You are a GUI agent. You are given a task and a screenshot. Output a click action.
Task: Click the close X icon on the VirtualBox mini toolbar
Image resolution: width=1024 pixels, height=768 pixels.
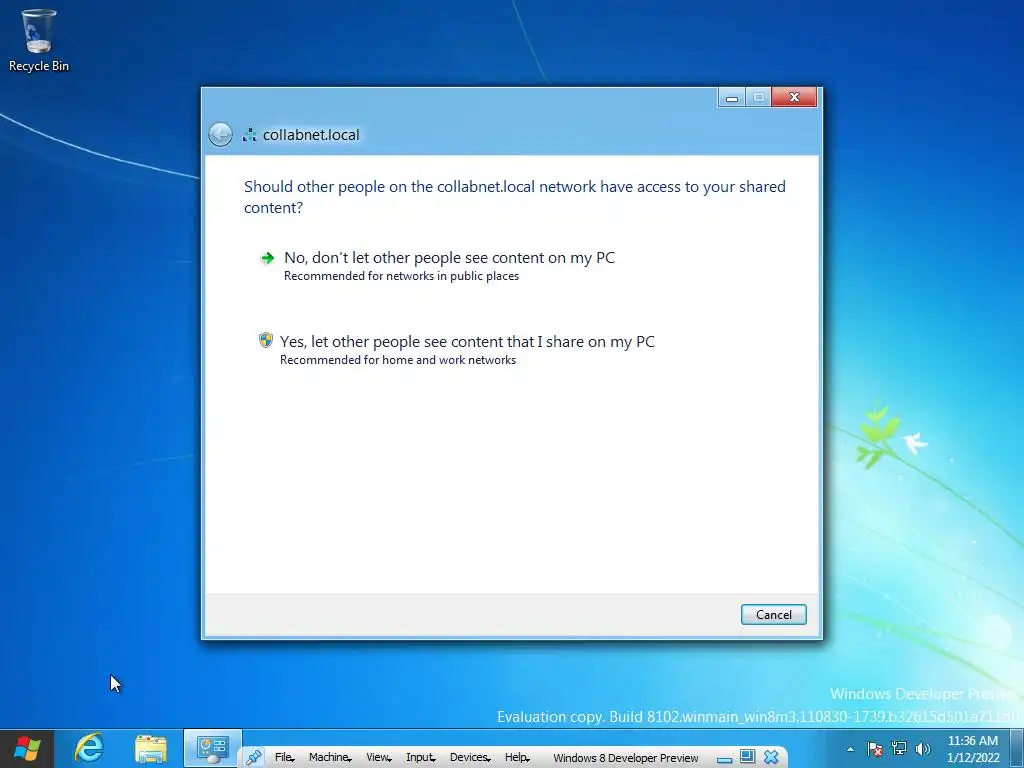pos(771,758)
